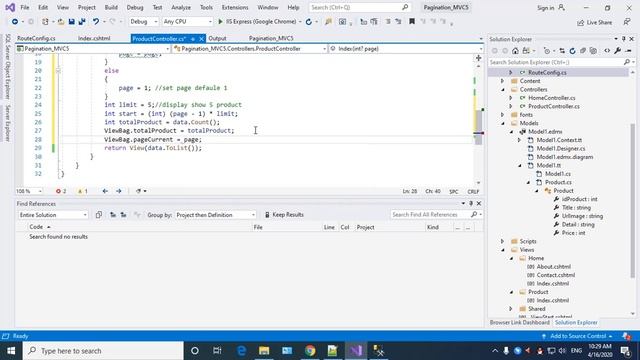Expand the Content folder in Solution Explorer
640x360 pixels.
coord(502,81)
